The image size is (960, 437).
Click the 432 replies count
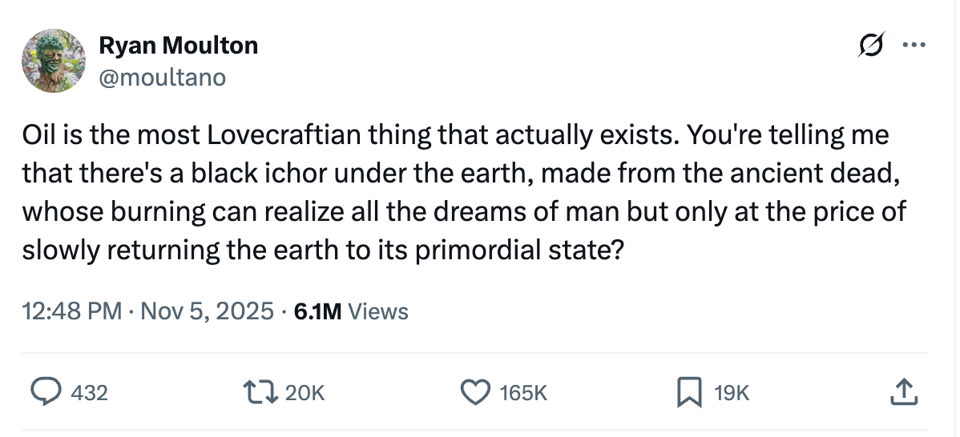click(x=89, y=393)
